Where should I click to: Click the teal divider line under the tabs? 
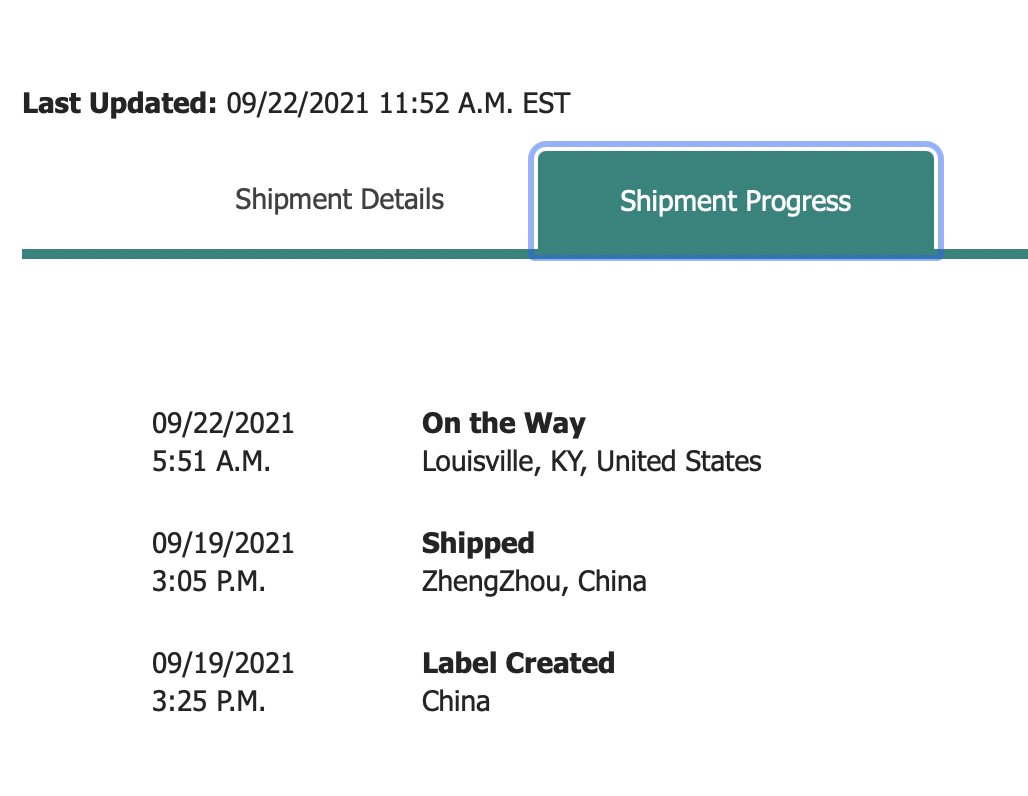coord(270,254)
